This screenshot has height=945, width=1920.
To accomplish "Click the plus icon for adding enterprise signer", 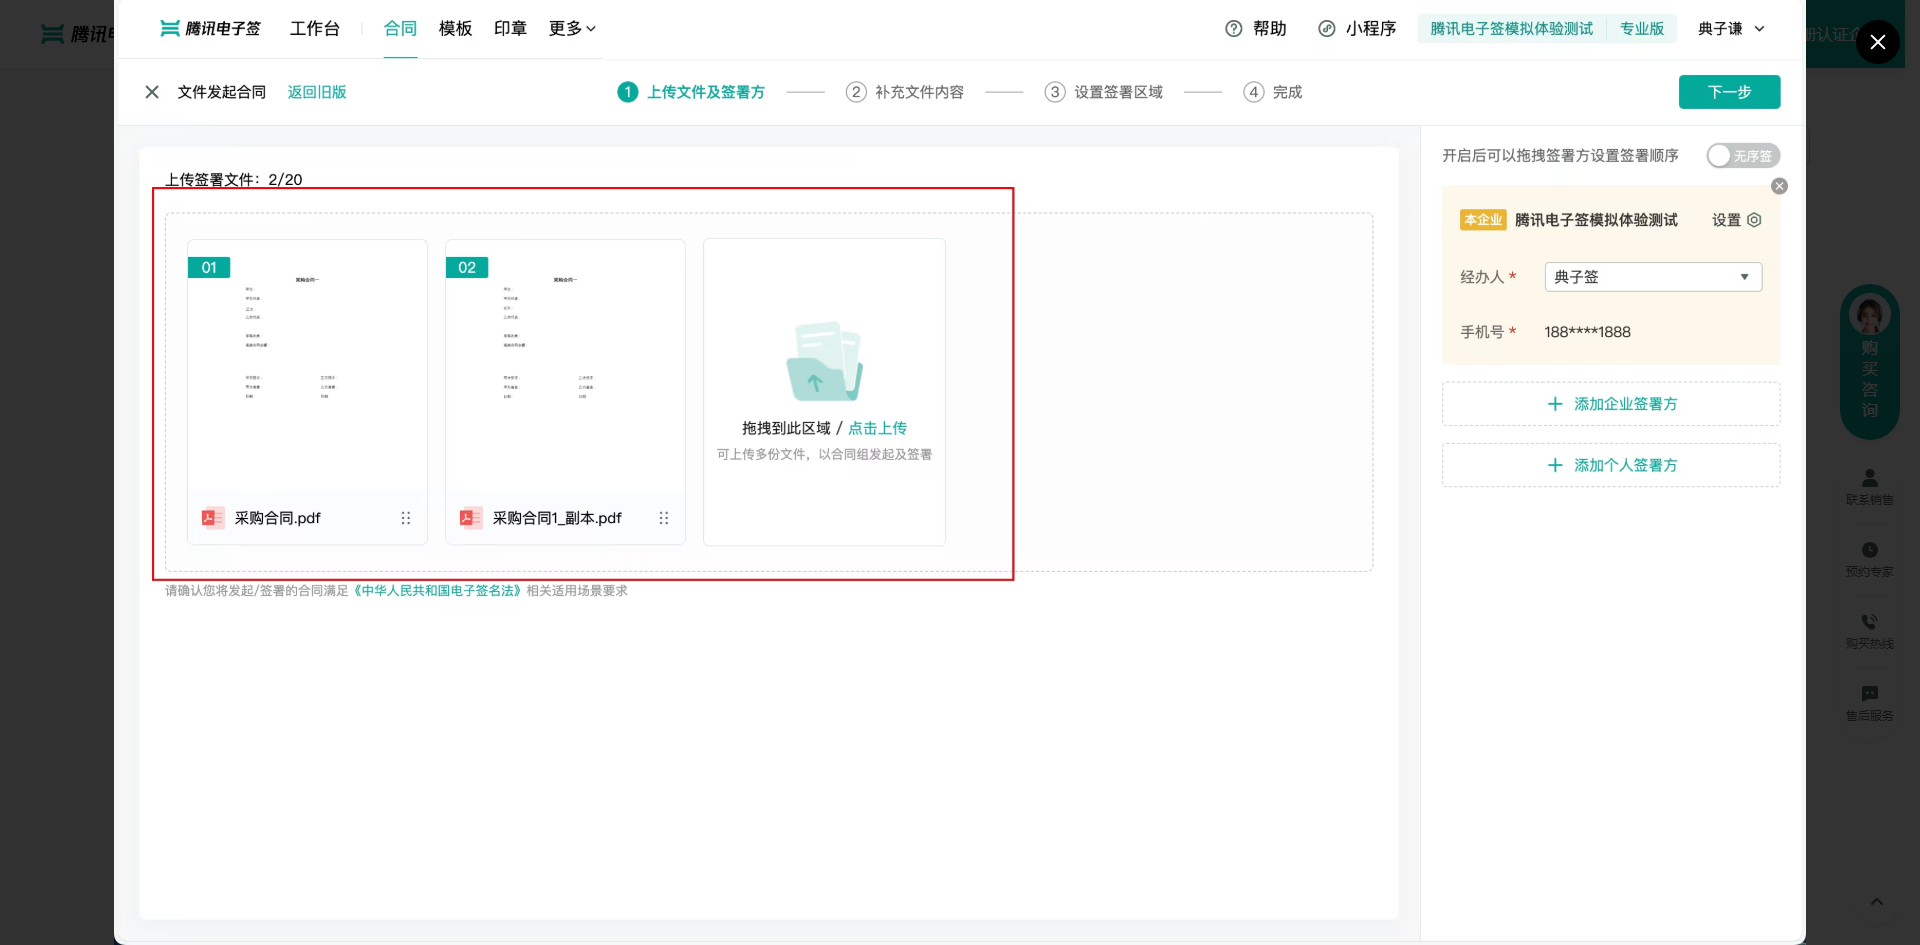I will click(x=1555, y=404).
